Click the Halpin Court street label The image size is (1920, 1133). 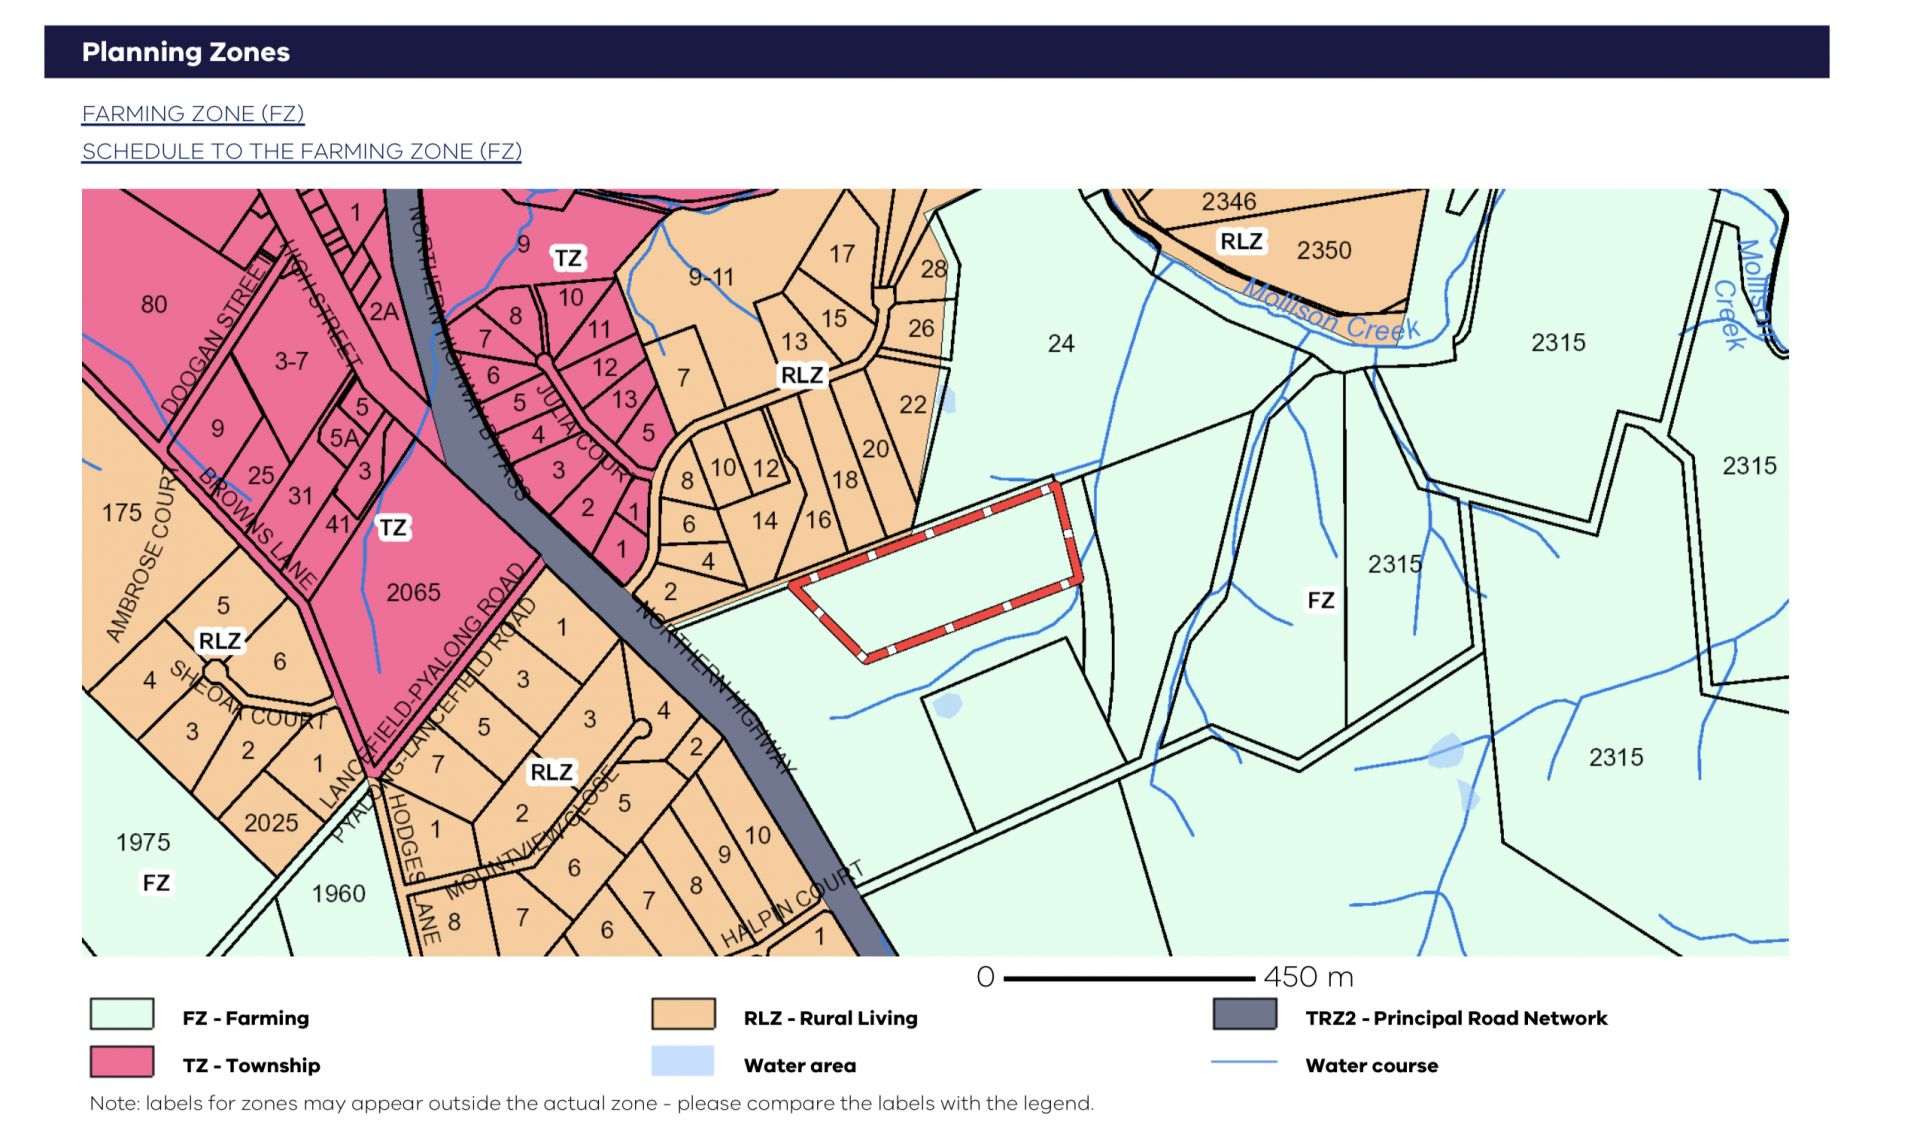[792, 905]
